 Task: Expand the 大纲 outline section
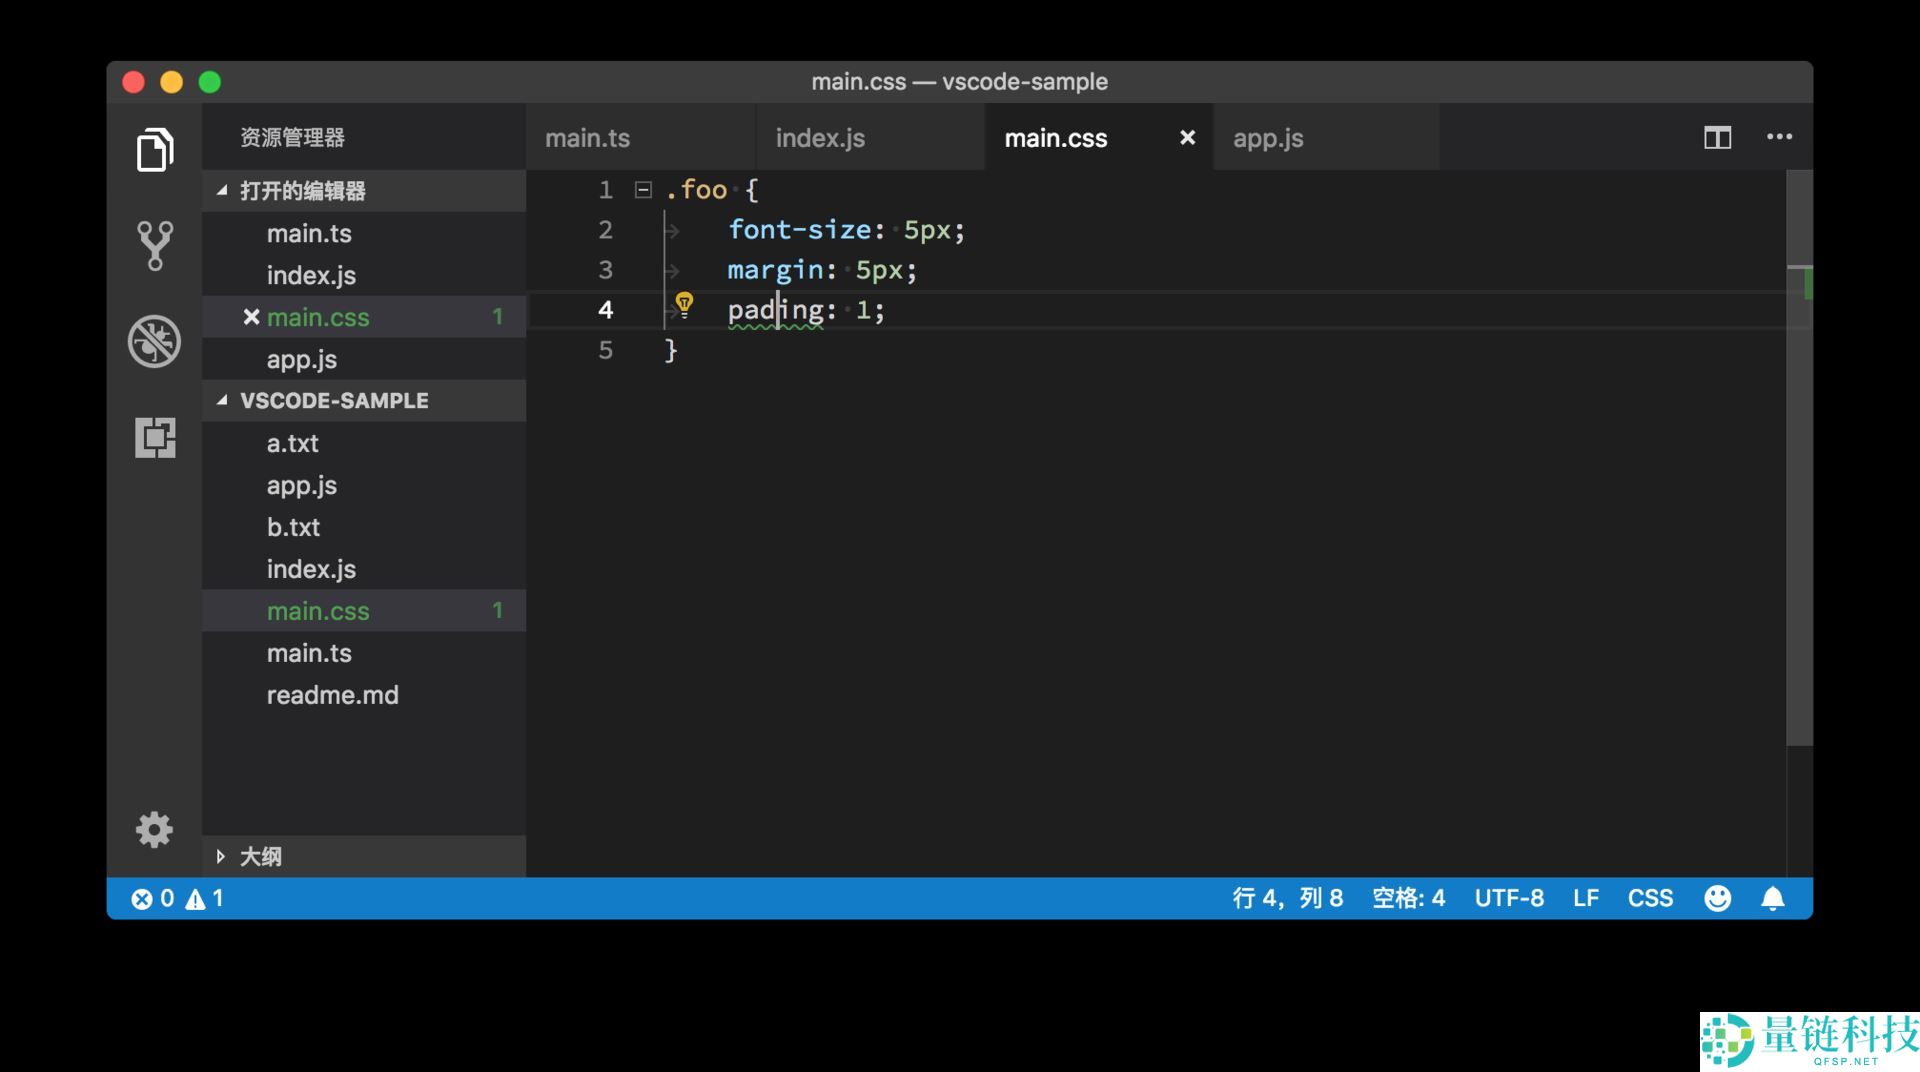tap(364, 856)
